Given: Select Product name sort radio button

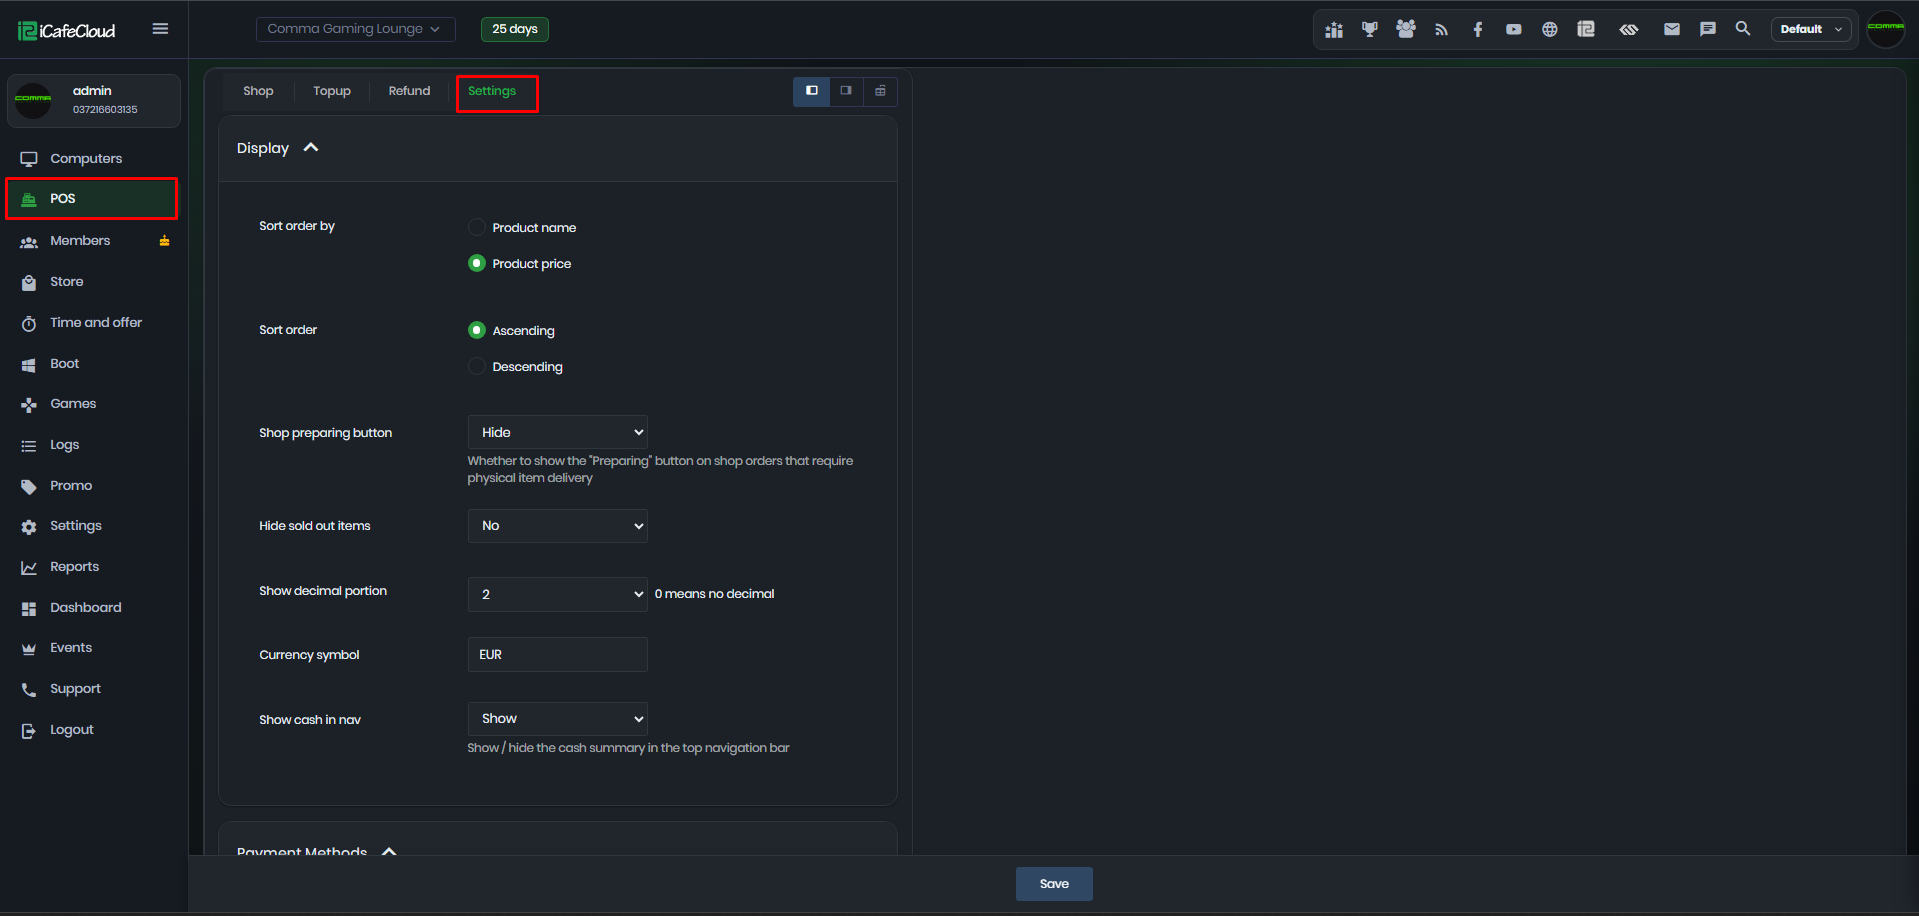Looking at the screenshot, I should coord(477,227).
